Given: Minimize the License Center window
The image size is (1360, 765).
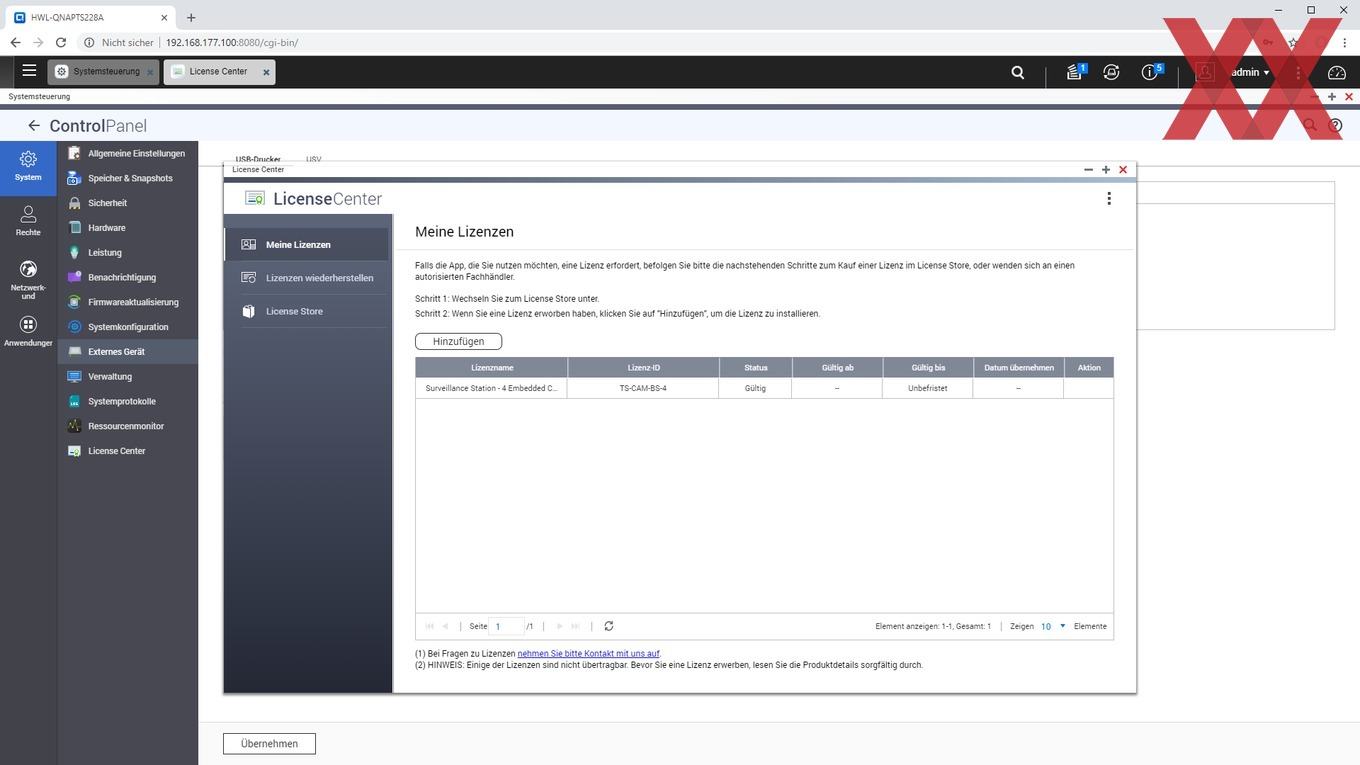Looking at the screenshot, I should click(x=1088, y=170).
